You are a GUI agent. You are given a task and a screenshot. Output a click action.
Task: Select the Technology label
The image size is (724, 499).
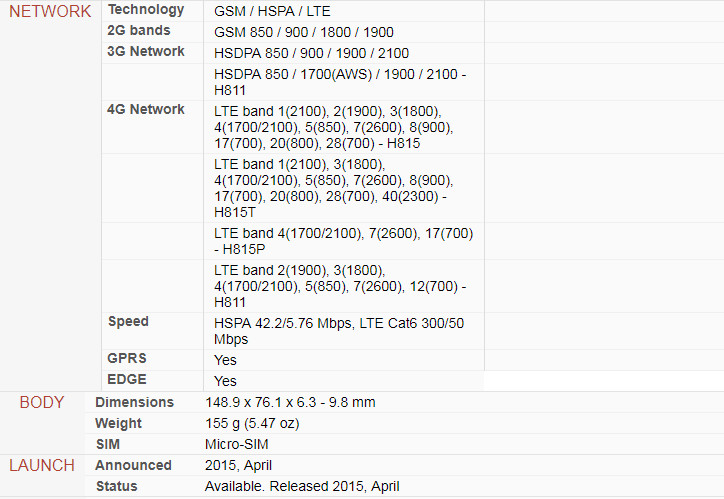[146, 10]
